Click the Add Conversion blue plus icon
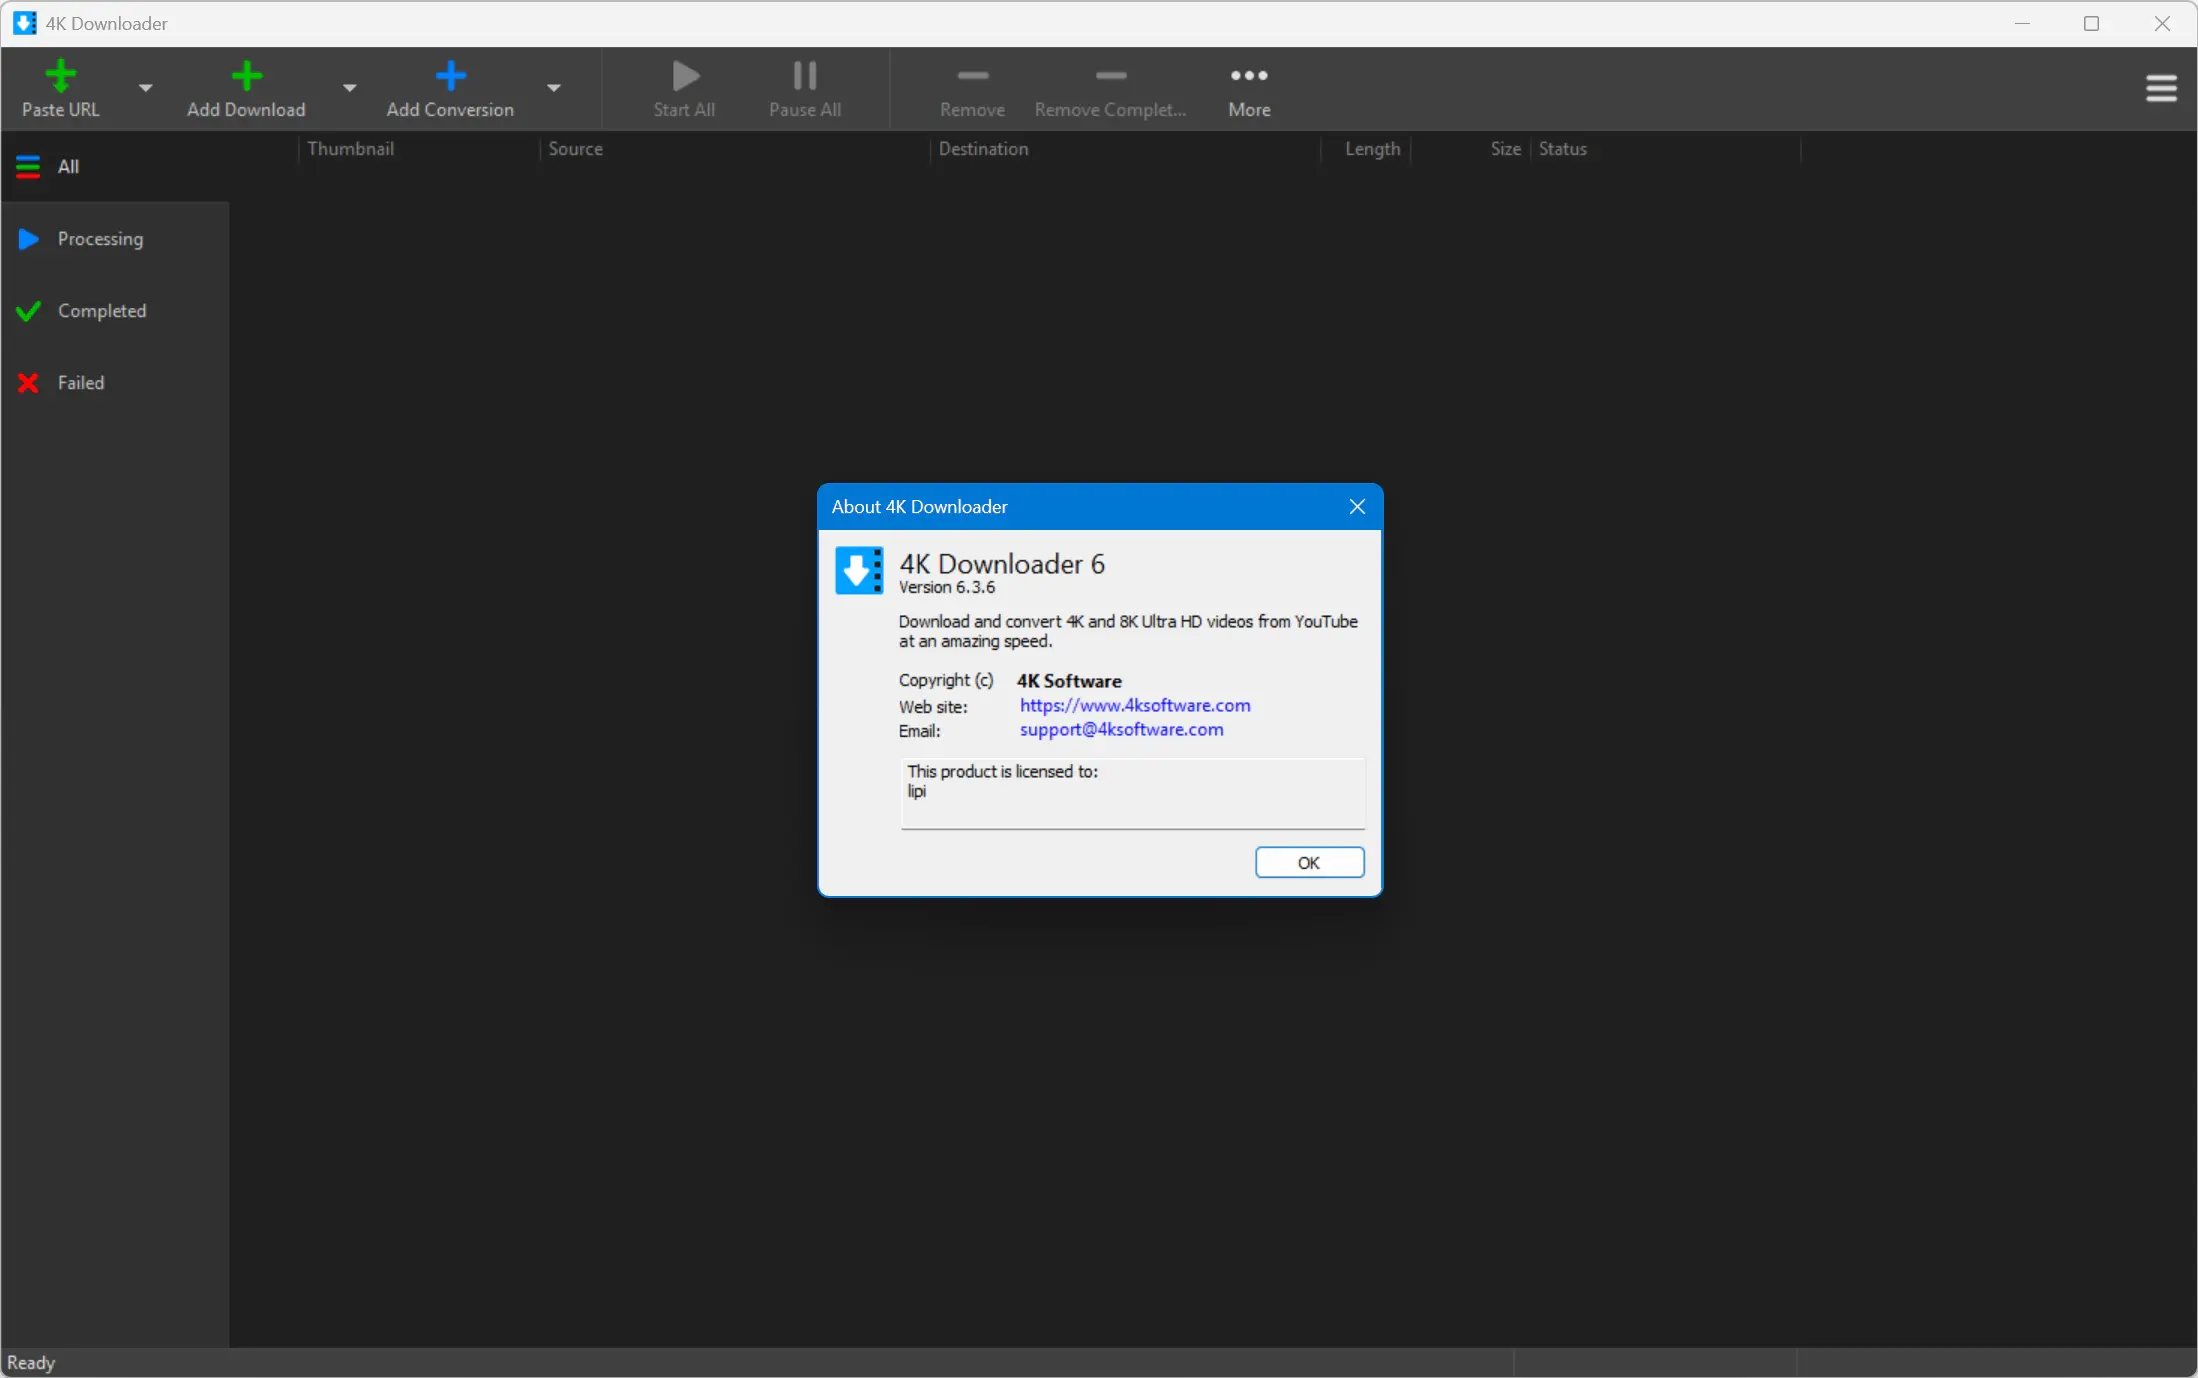This screenshot has width=2198, height=1378. 450,76
